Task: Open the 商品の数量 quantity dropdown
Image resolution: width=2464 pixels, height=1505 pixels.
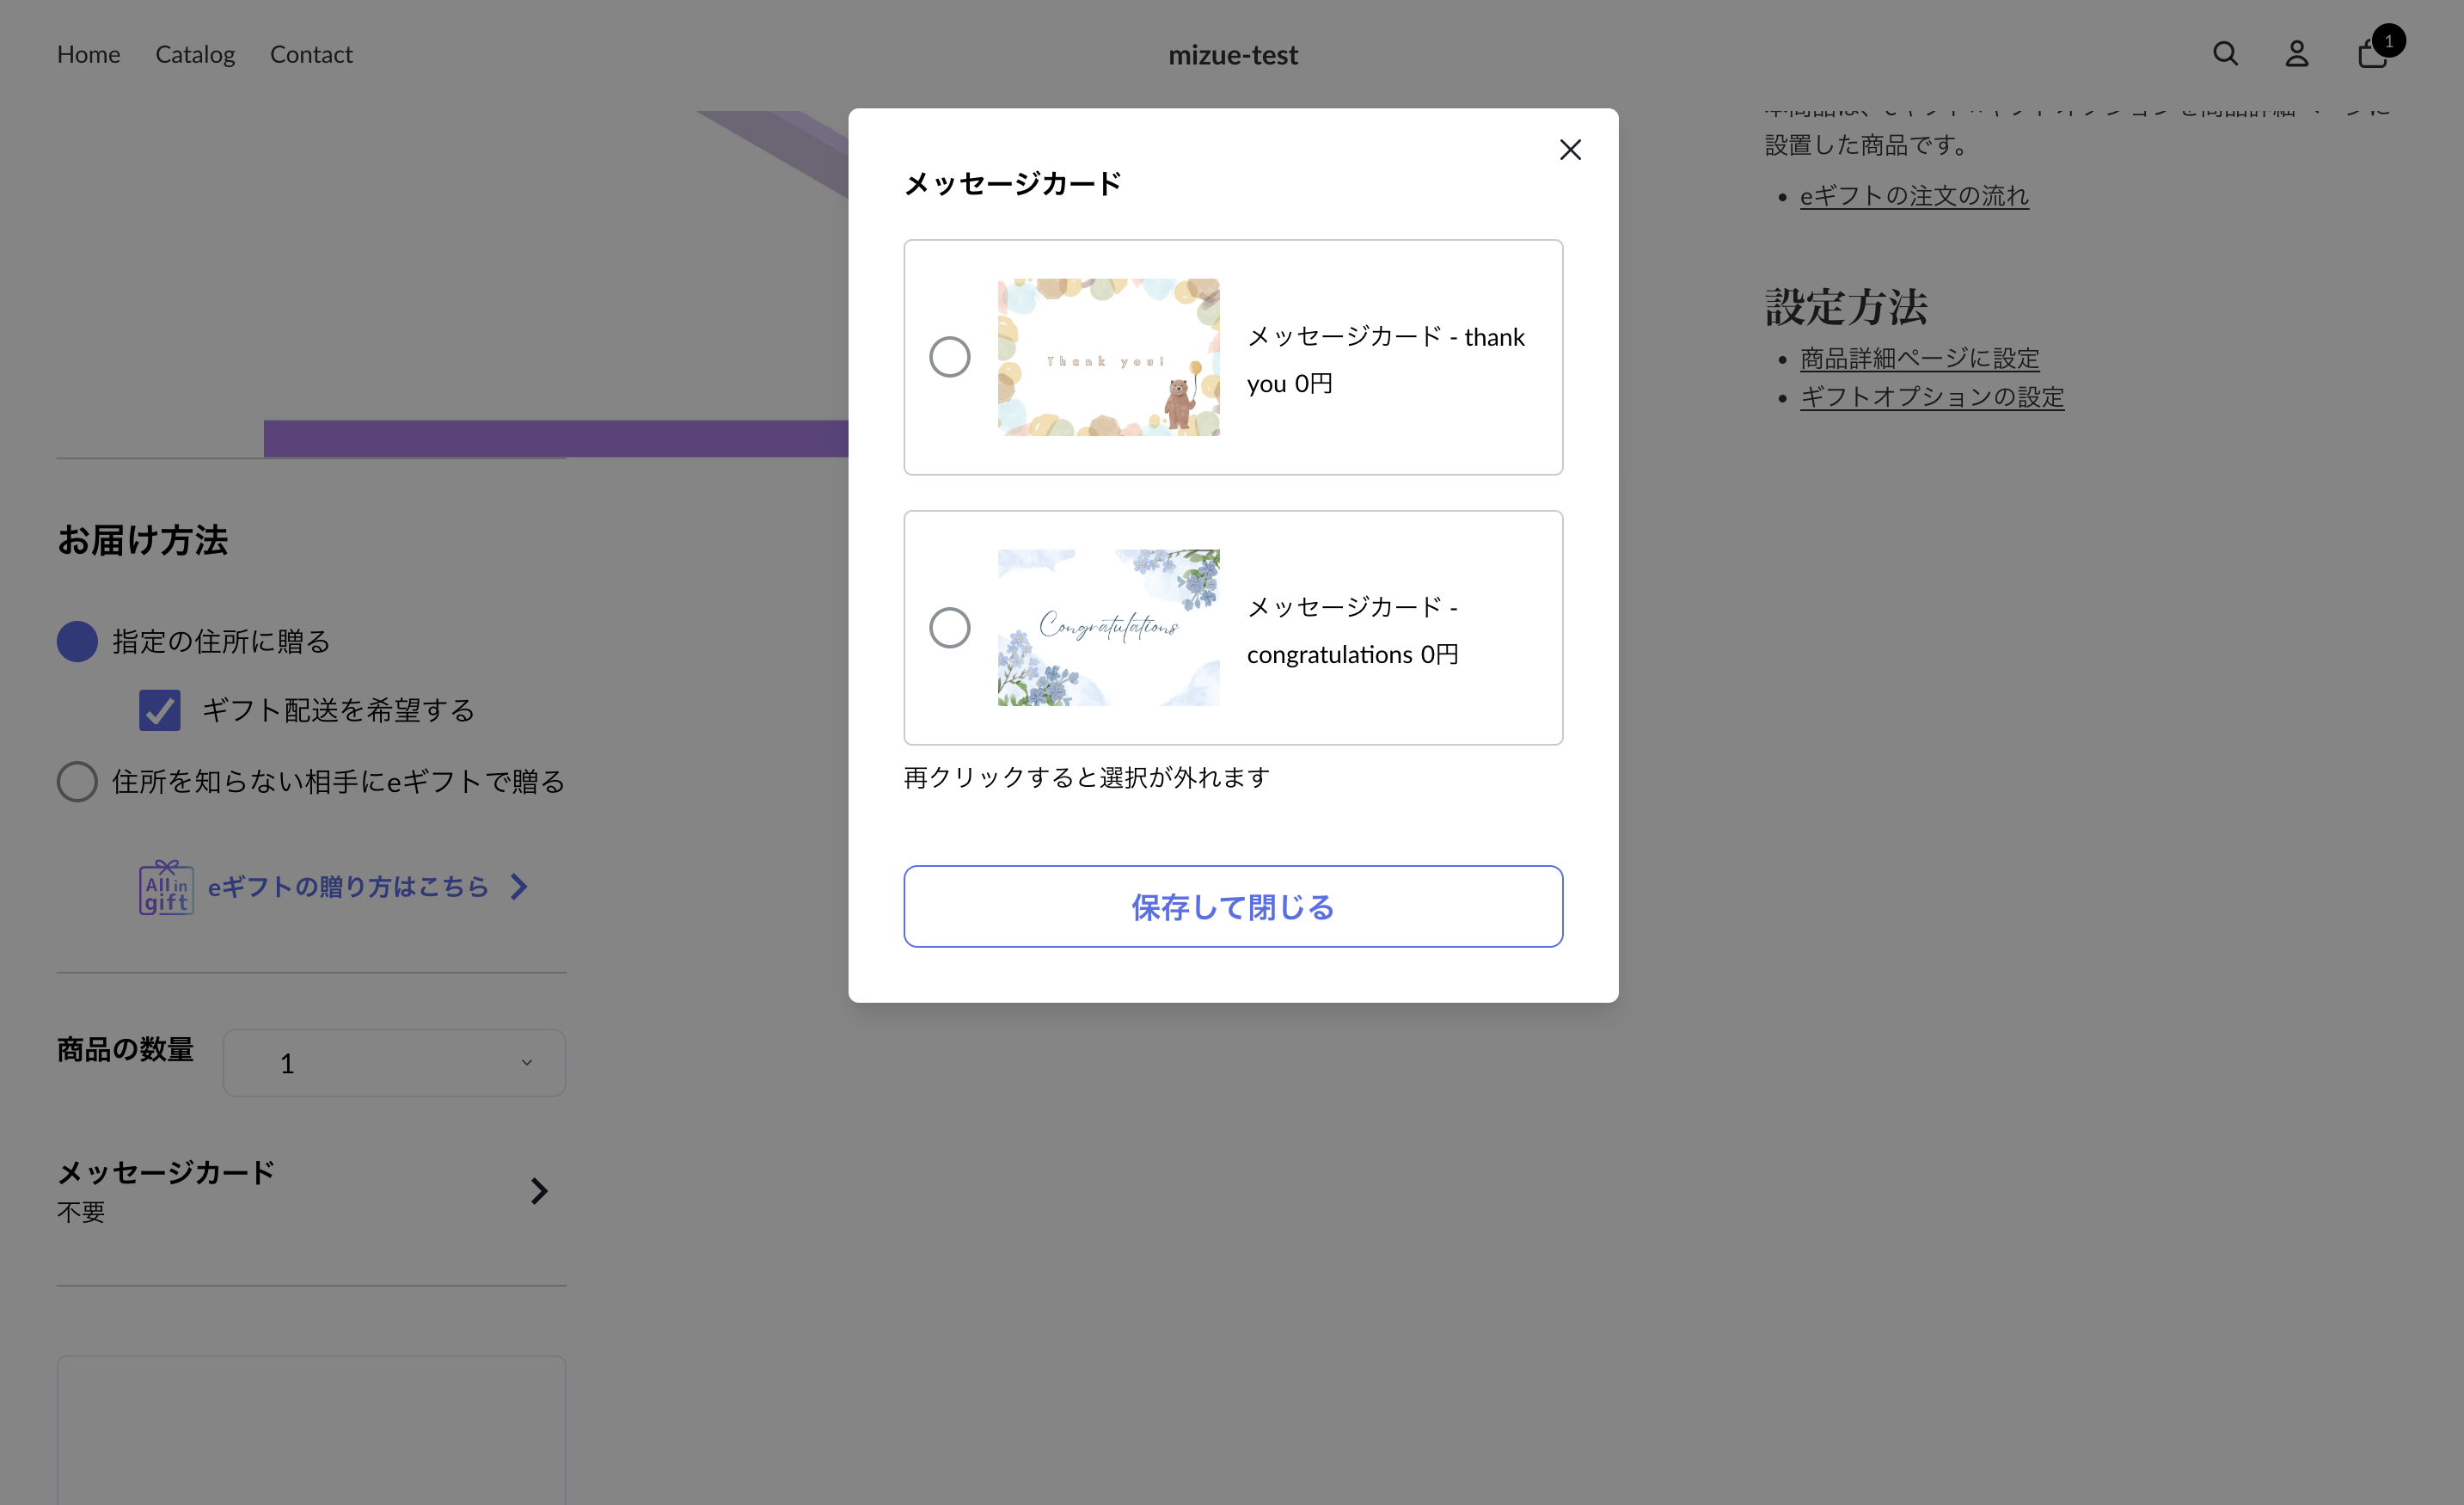Action: 394,1063
